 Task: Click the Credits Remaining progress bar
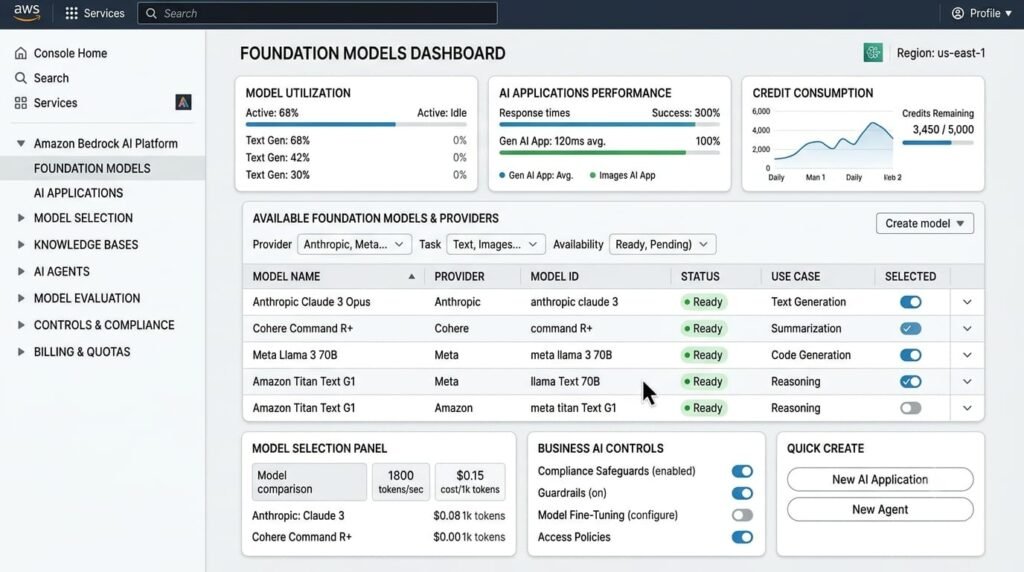tap(938, 142)
